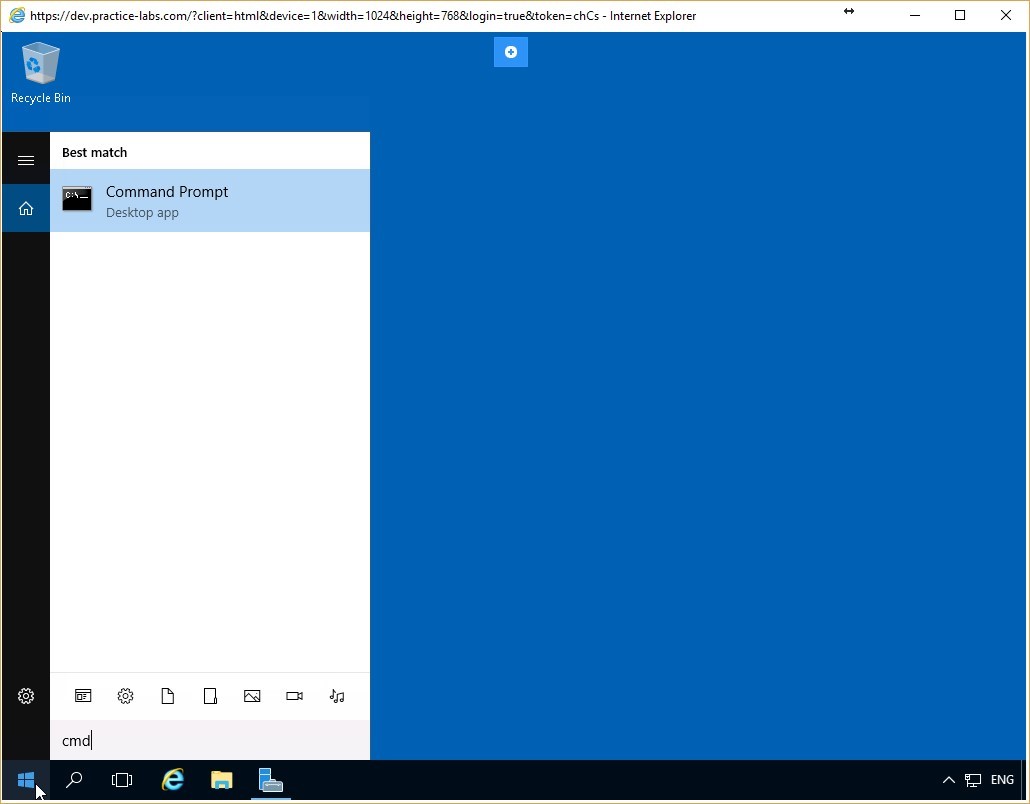
Task: Filter search results by Photos
Action: pos(252,696)
